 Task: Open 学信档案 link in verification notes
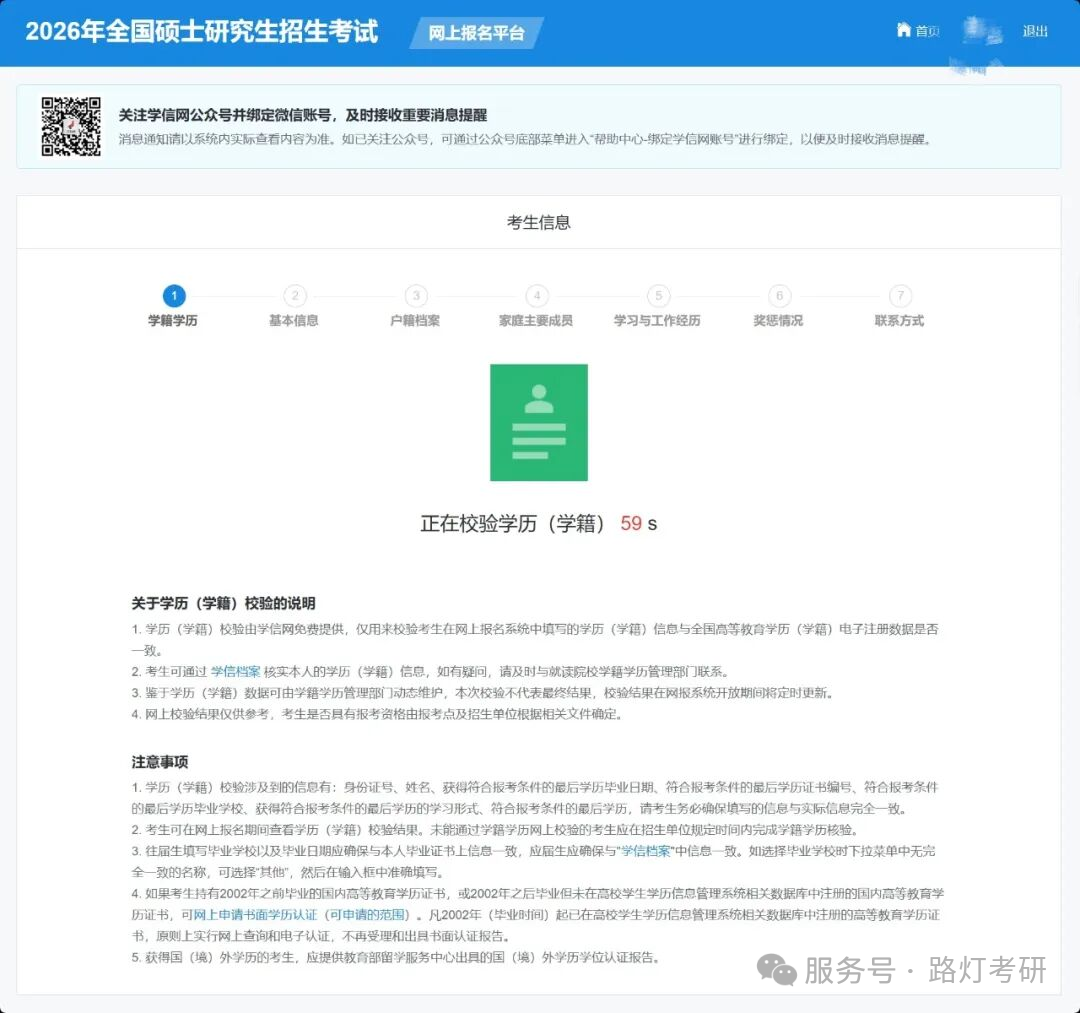pyautogui.click(x=235, y=672)
